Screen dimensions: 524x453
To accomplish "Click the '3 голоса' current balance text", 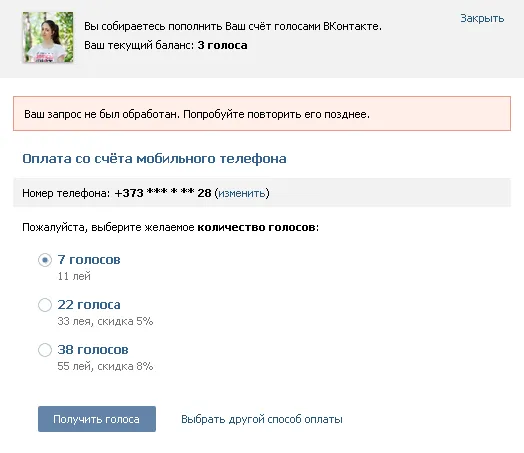I will (222, 45).
